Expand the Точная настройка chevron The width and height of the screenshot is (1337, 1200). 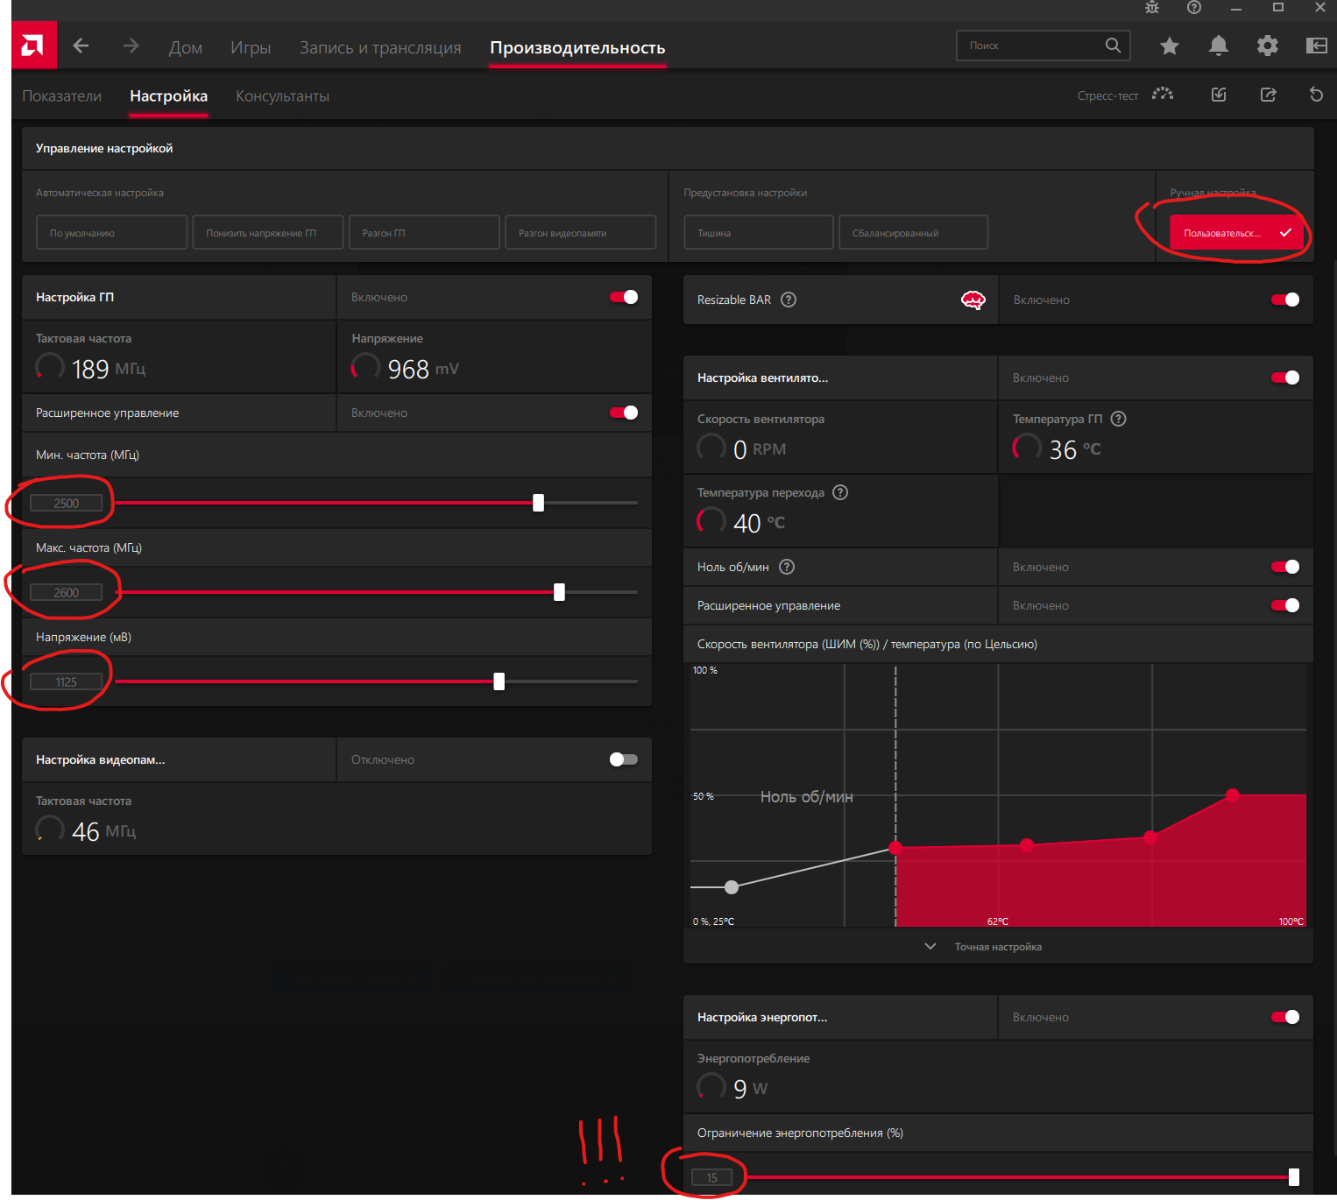(x=930, y=947)
